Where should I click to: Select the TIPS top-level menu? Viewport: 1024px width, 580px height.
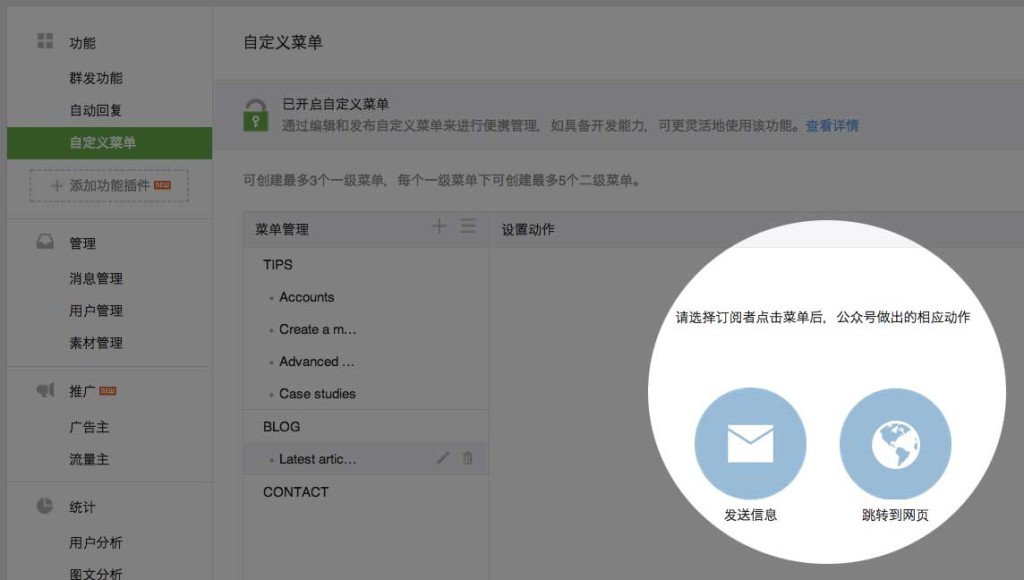(278, 265)
